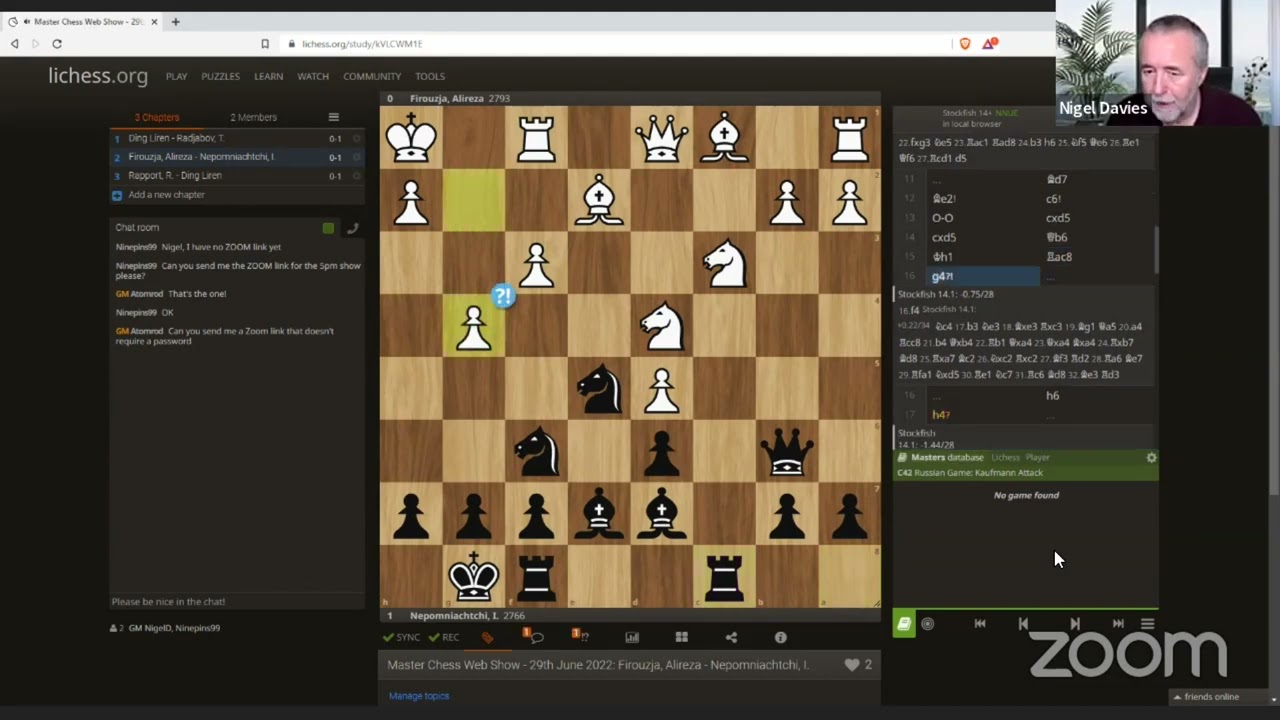Switch to 2 Members tab
The image size is (1280, 720).
click(x=253, y=117)
